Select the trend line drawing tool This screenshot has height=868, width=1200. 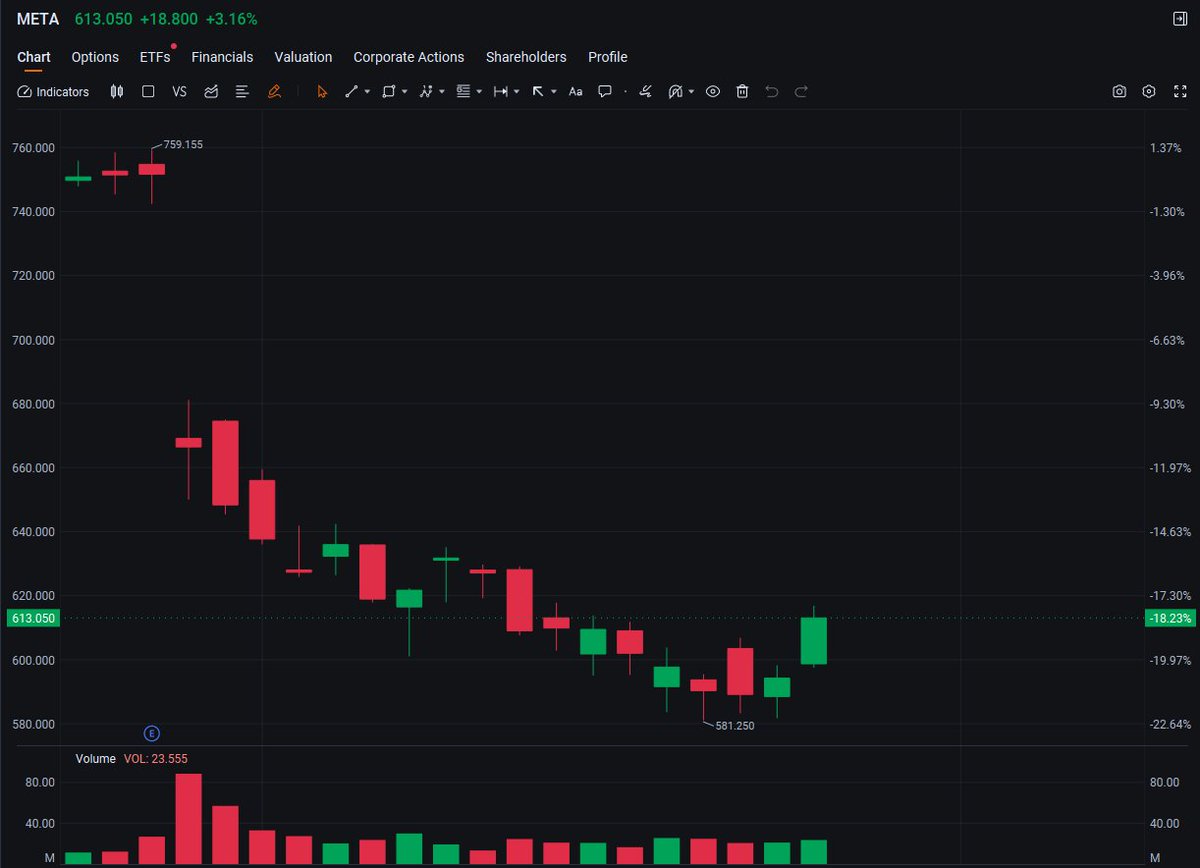(352, 91)
